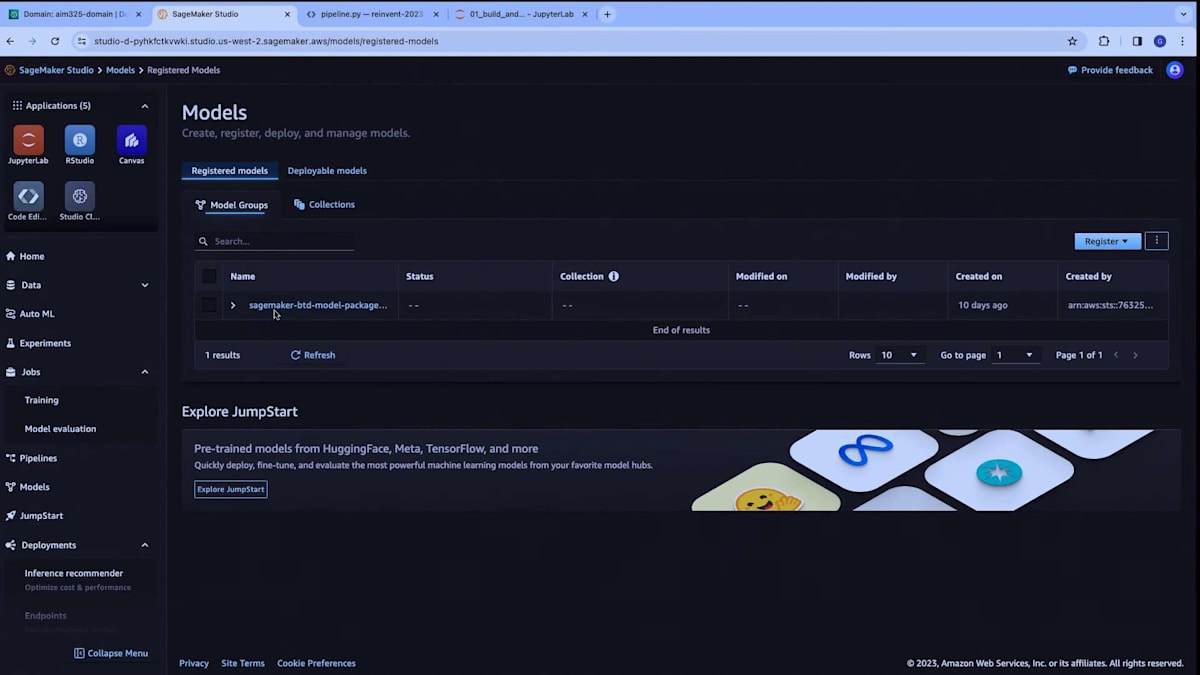Open the three-dot more options menu
This screenshot has height=675, width=1200.
[x=1156, y=241]
